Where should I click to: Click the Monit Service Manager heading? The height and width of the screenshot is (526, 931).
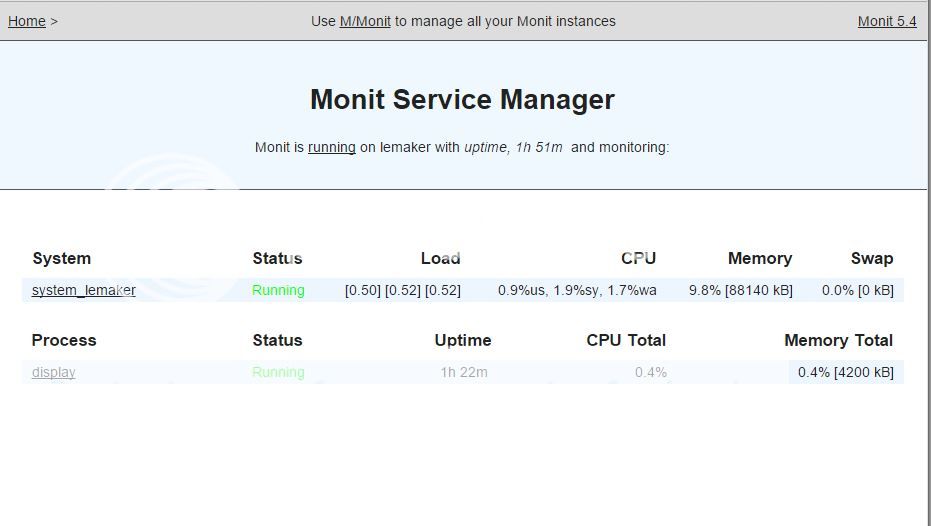[x=463, y=99]
